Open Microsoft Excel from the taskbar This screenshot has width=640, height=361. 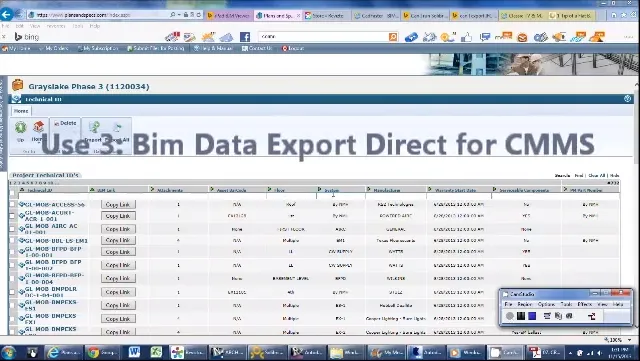coord(156,352)
